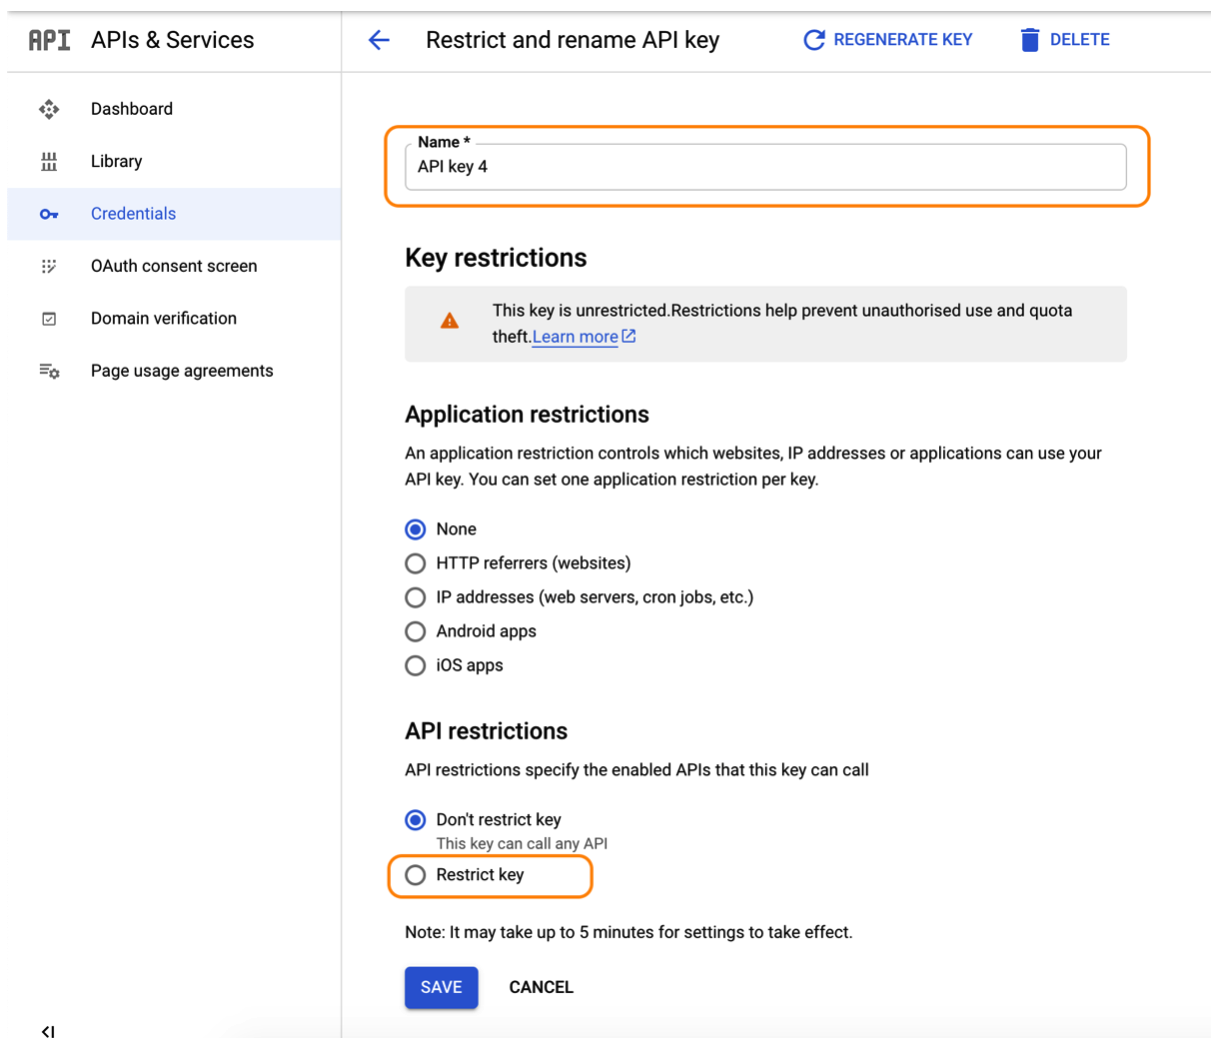Switch to the Credentials section

[133, 214]
